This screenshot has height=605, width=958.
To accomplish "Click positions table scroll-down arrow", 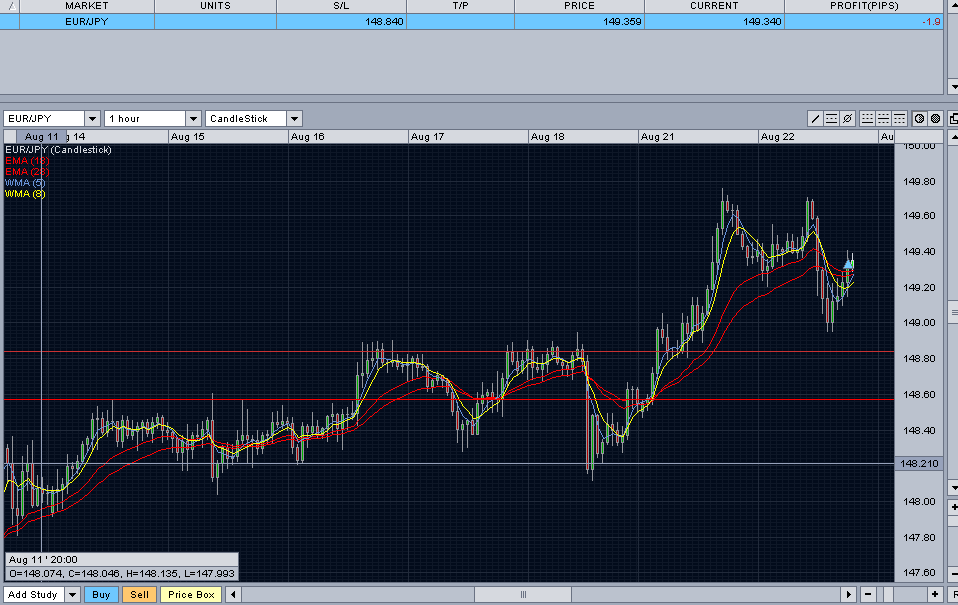I will coord(953,87).
